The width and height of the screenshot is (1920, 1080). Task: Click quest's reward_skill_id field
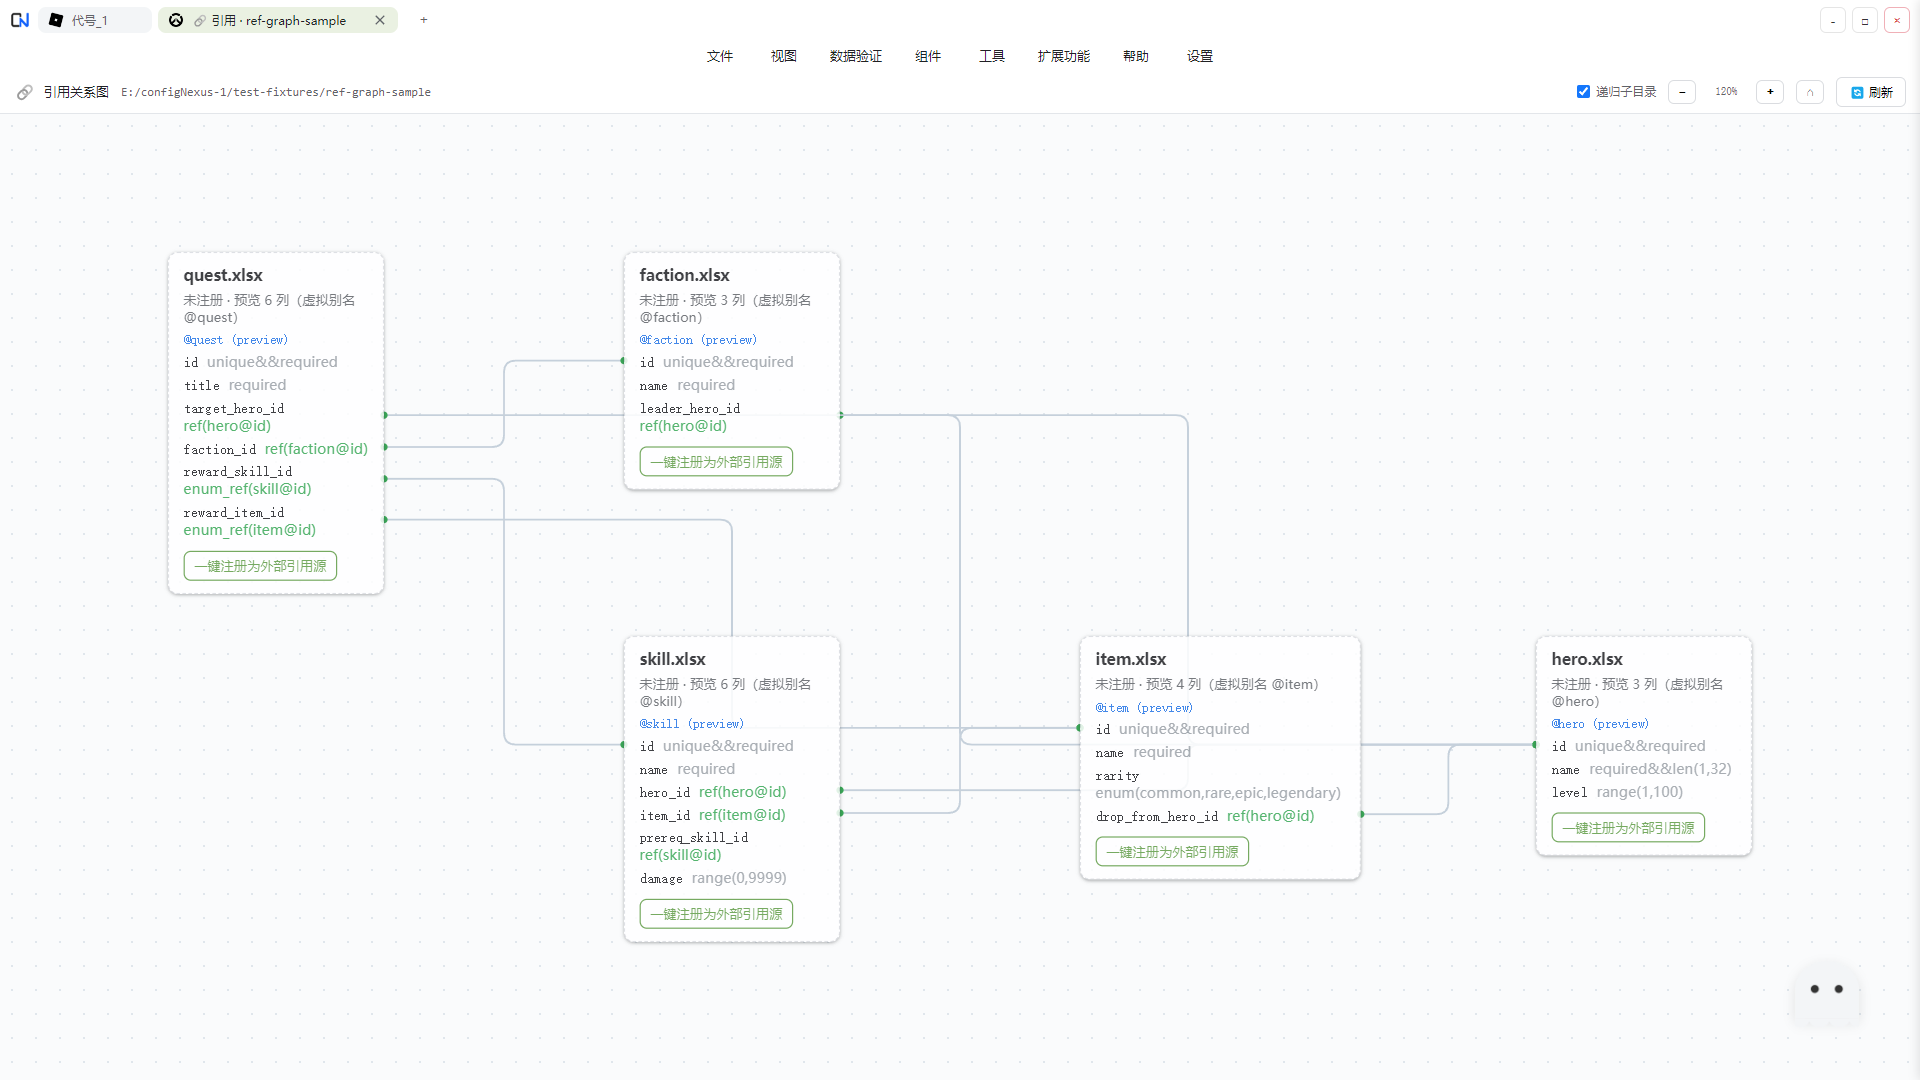[276, 480]
